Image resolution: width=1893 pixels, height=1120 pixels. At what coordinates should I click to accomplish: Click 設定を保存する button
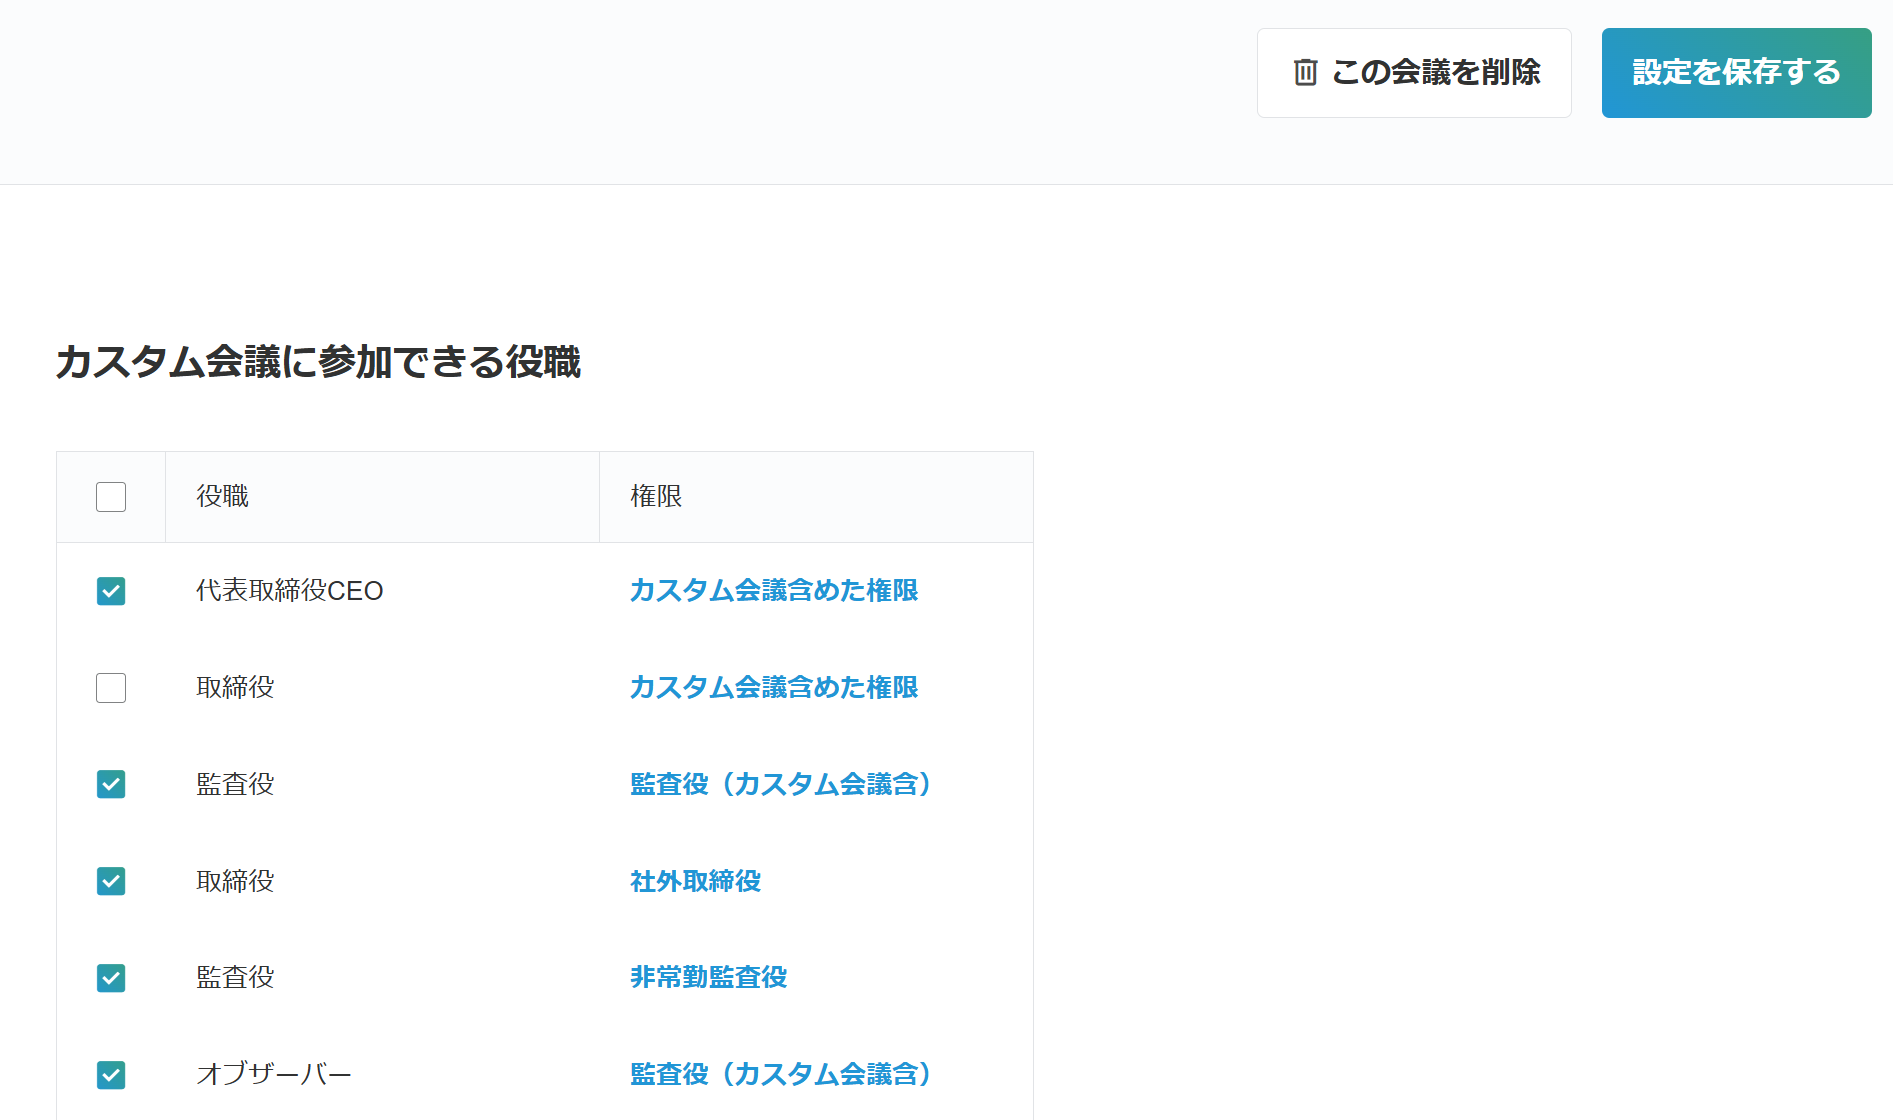(1736, 72)
